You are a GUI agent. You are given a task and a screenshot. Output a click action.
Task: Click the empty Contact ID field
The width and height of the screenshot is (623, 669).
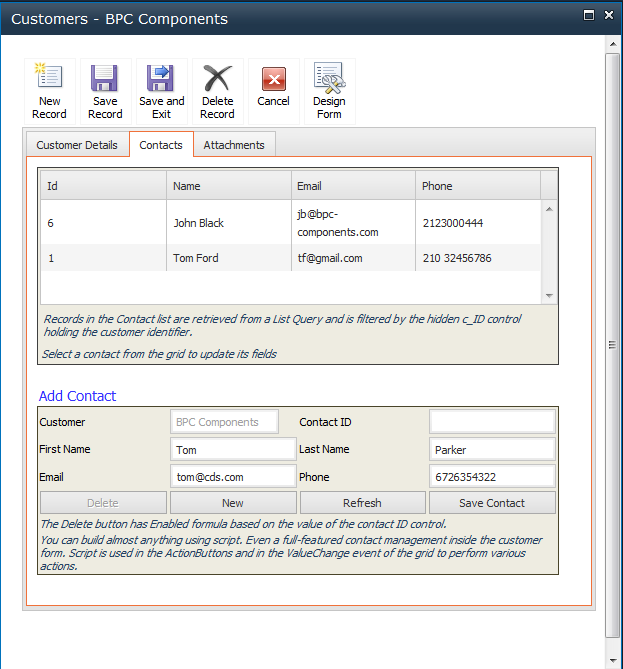point(492,422)
